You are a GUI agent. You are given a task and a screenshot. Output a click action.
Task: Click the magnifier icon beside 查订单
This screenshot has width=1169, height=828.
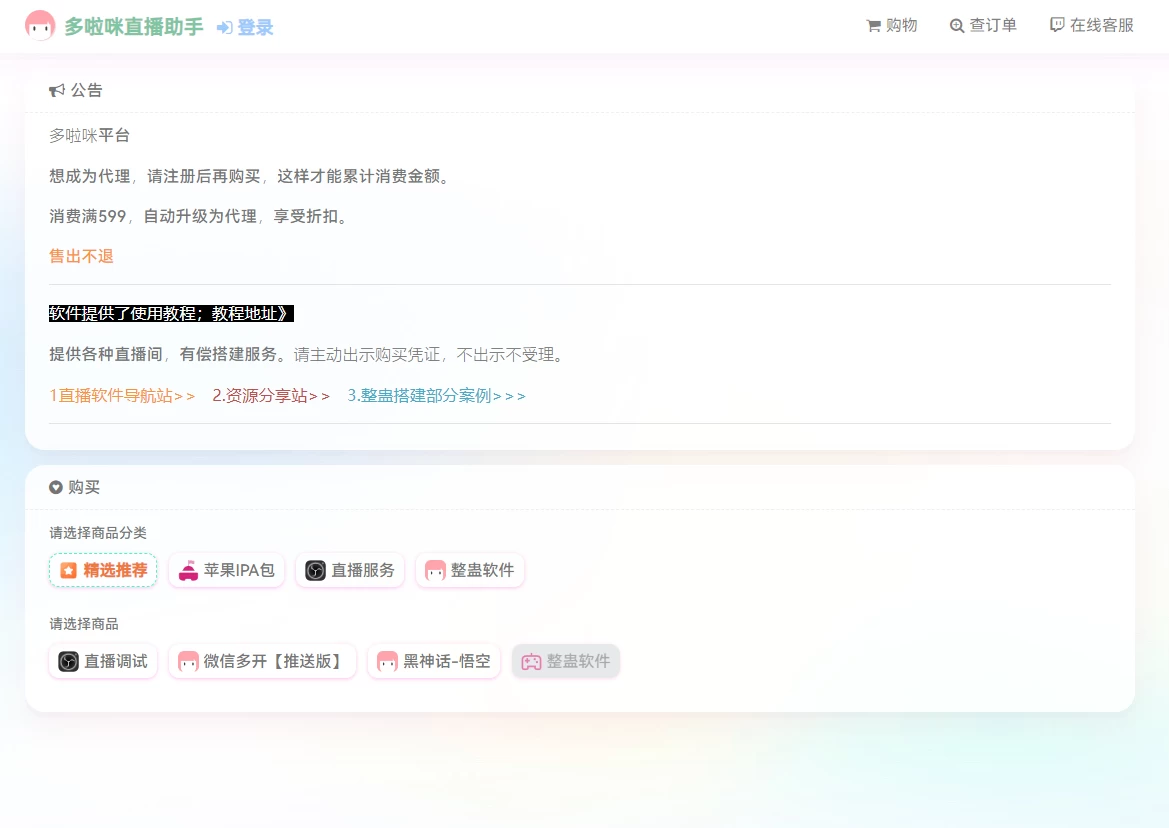tap(957, 26)
